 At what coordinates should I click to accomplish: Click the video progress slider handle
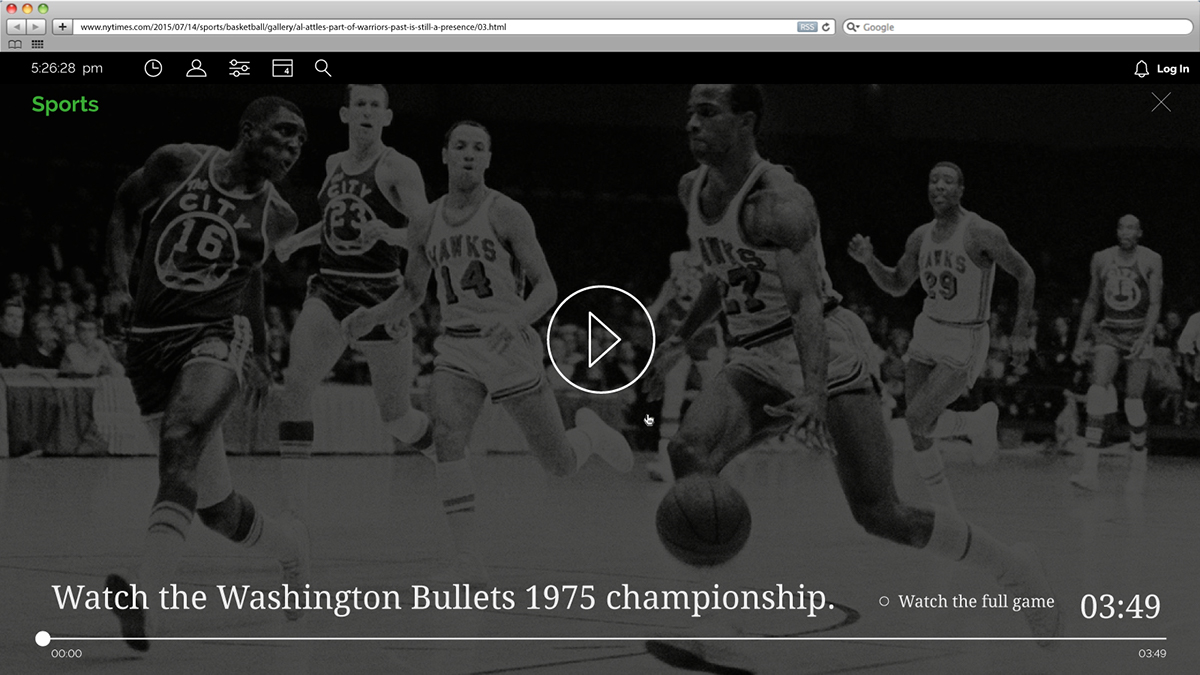tap(42, 638)
